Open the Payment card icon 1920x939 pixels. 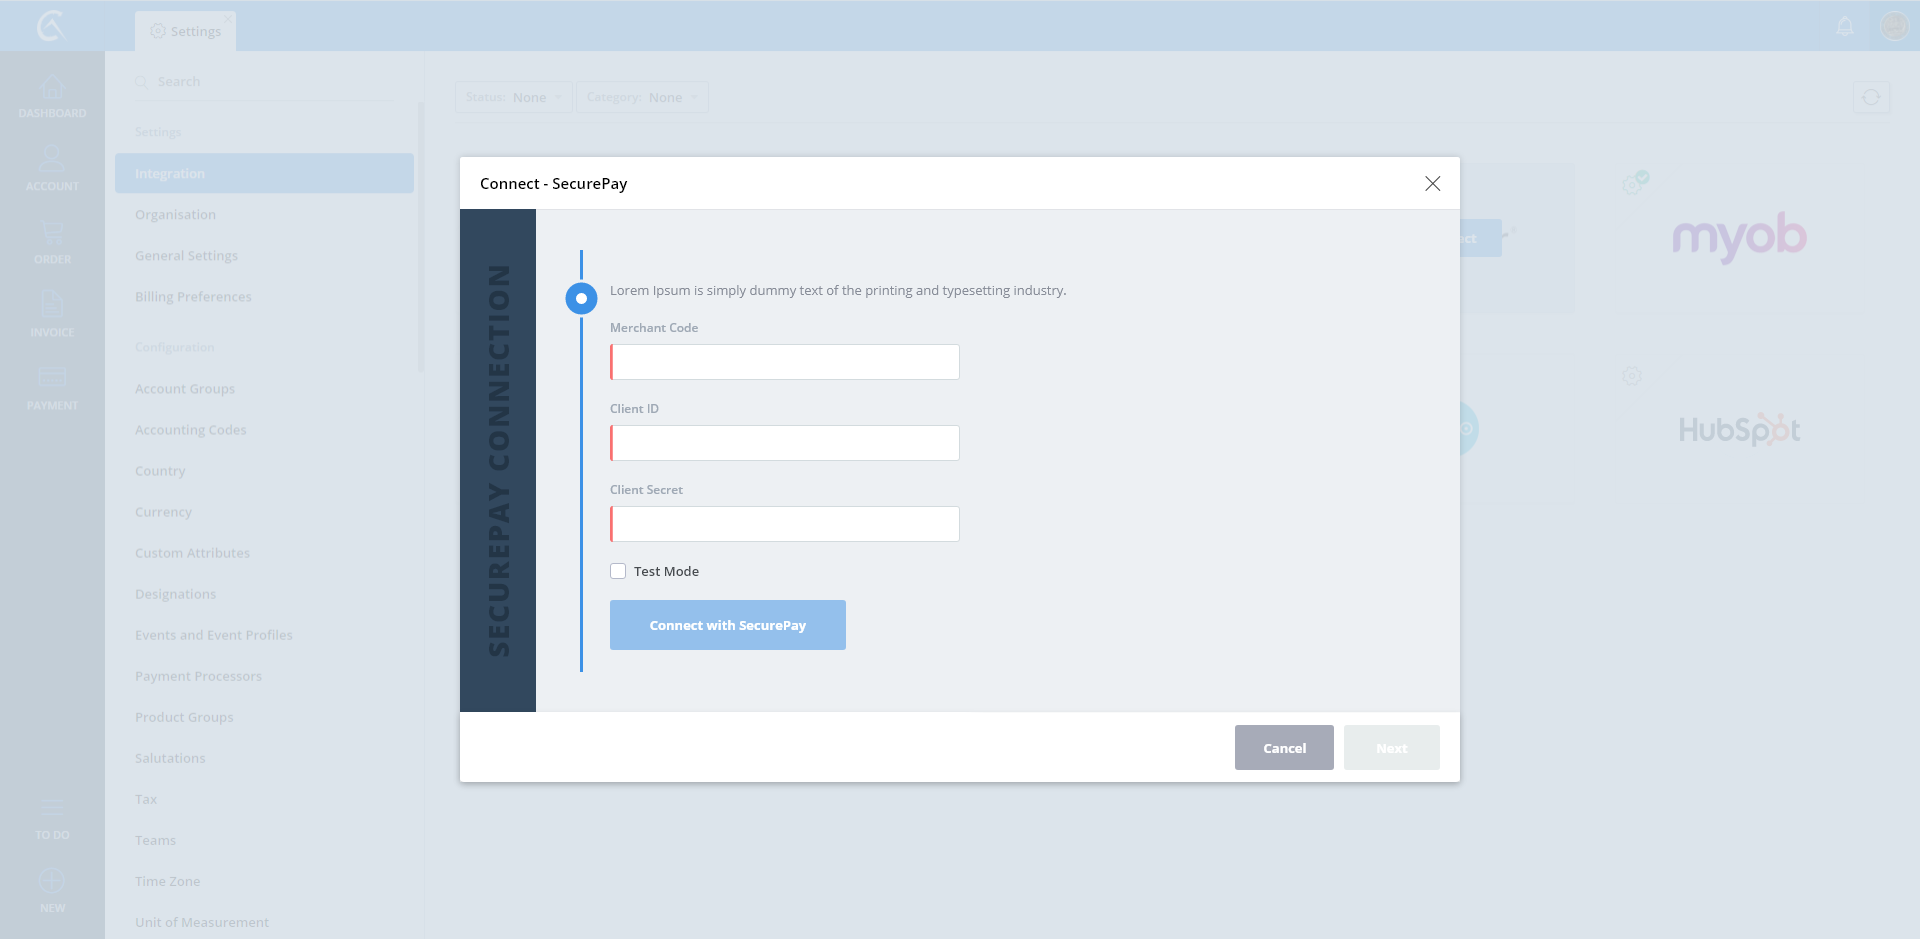[52, 378]
